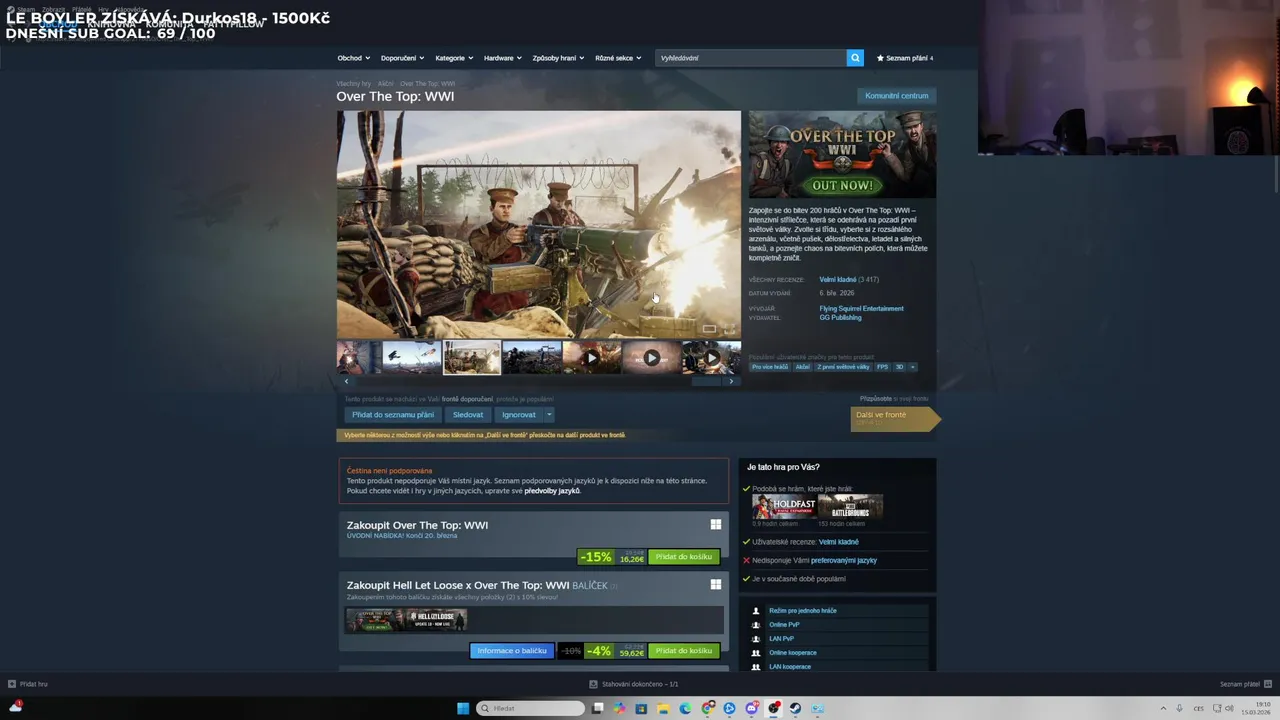Viewport: 1280px width, 720px height.
Task: Click the search magnifier button
Action: [855, 58]
